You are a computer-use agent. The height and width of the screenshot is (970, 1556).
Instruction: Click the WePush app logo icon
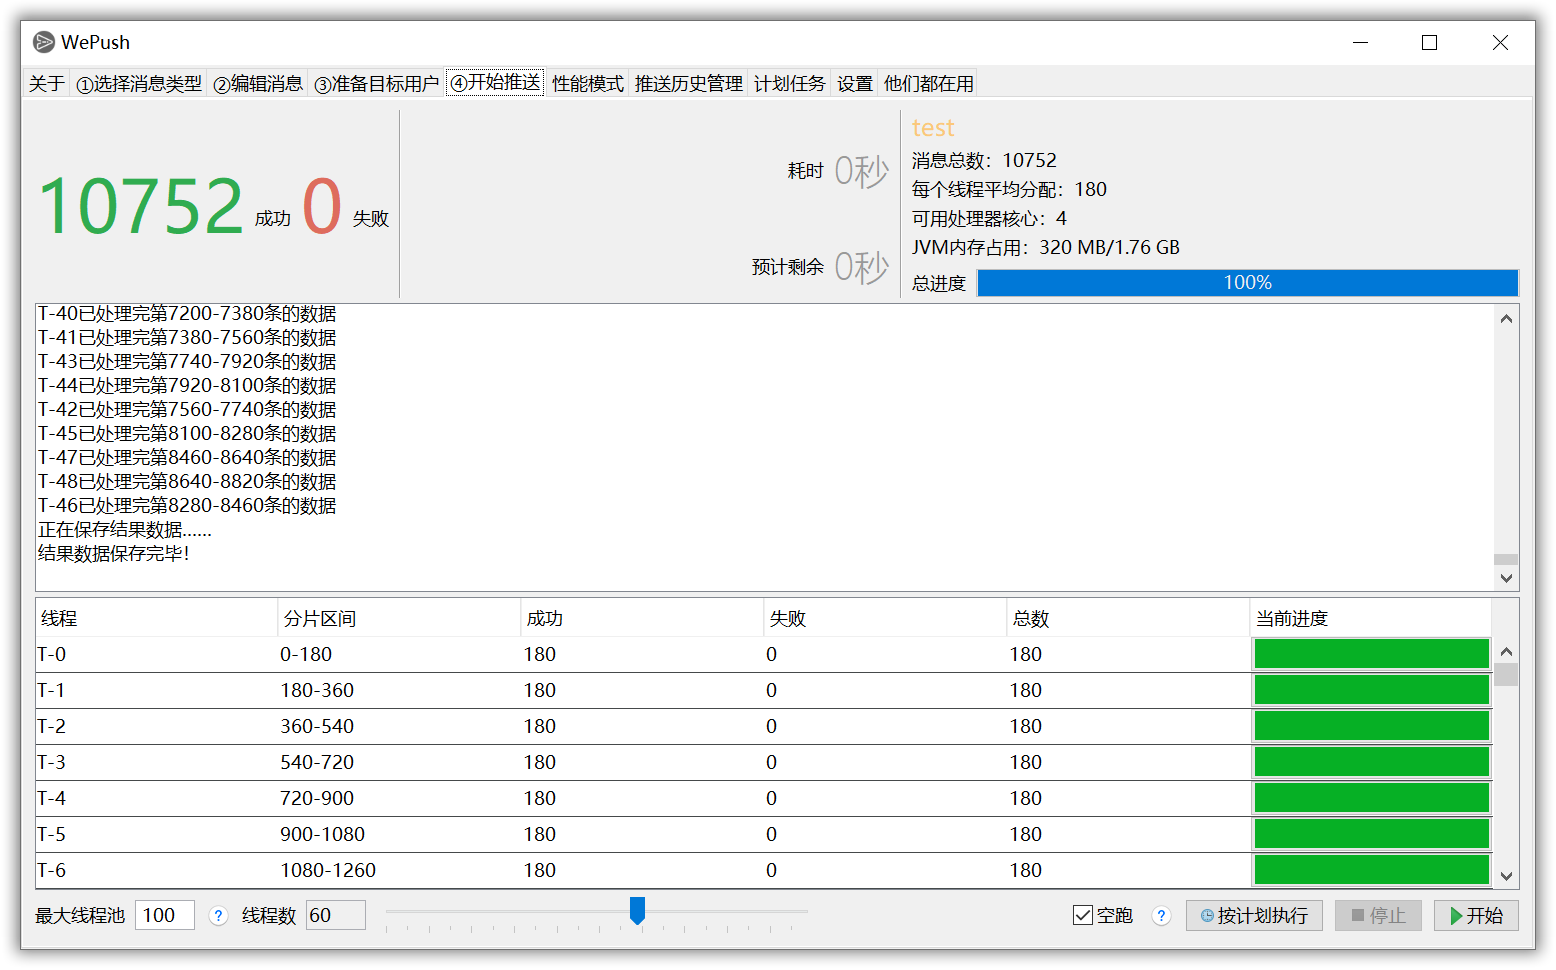tap(43, 42)
